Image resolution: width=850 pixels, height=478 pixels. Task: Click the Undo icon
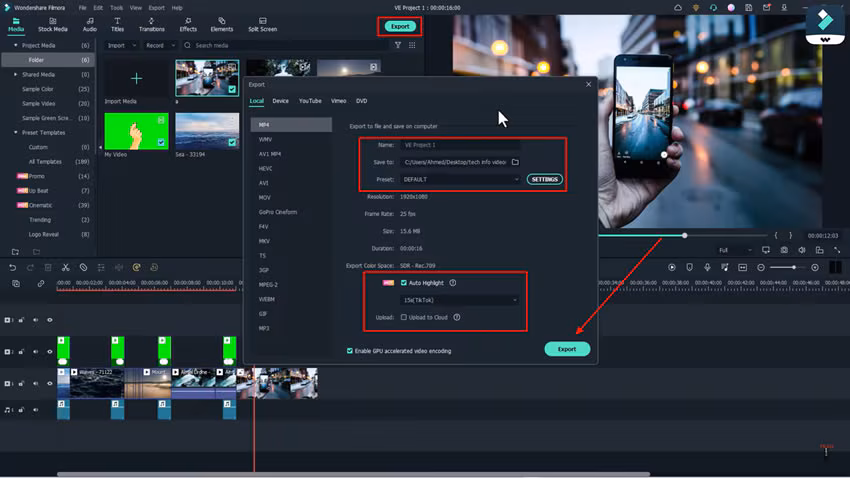coord(12,268)
